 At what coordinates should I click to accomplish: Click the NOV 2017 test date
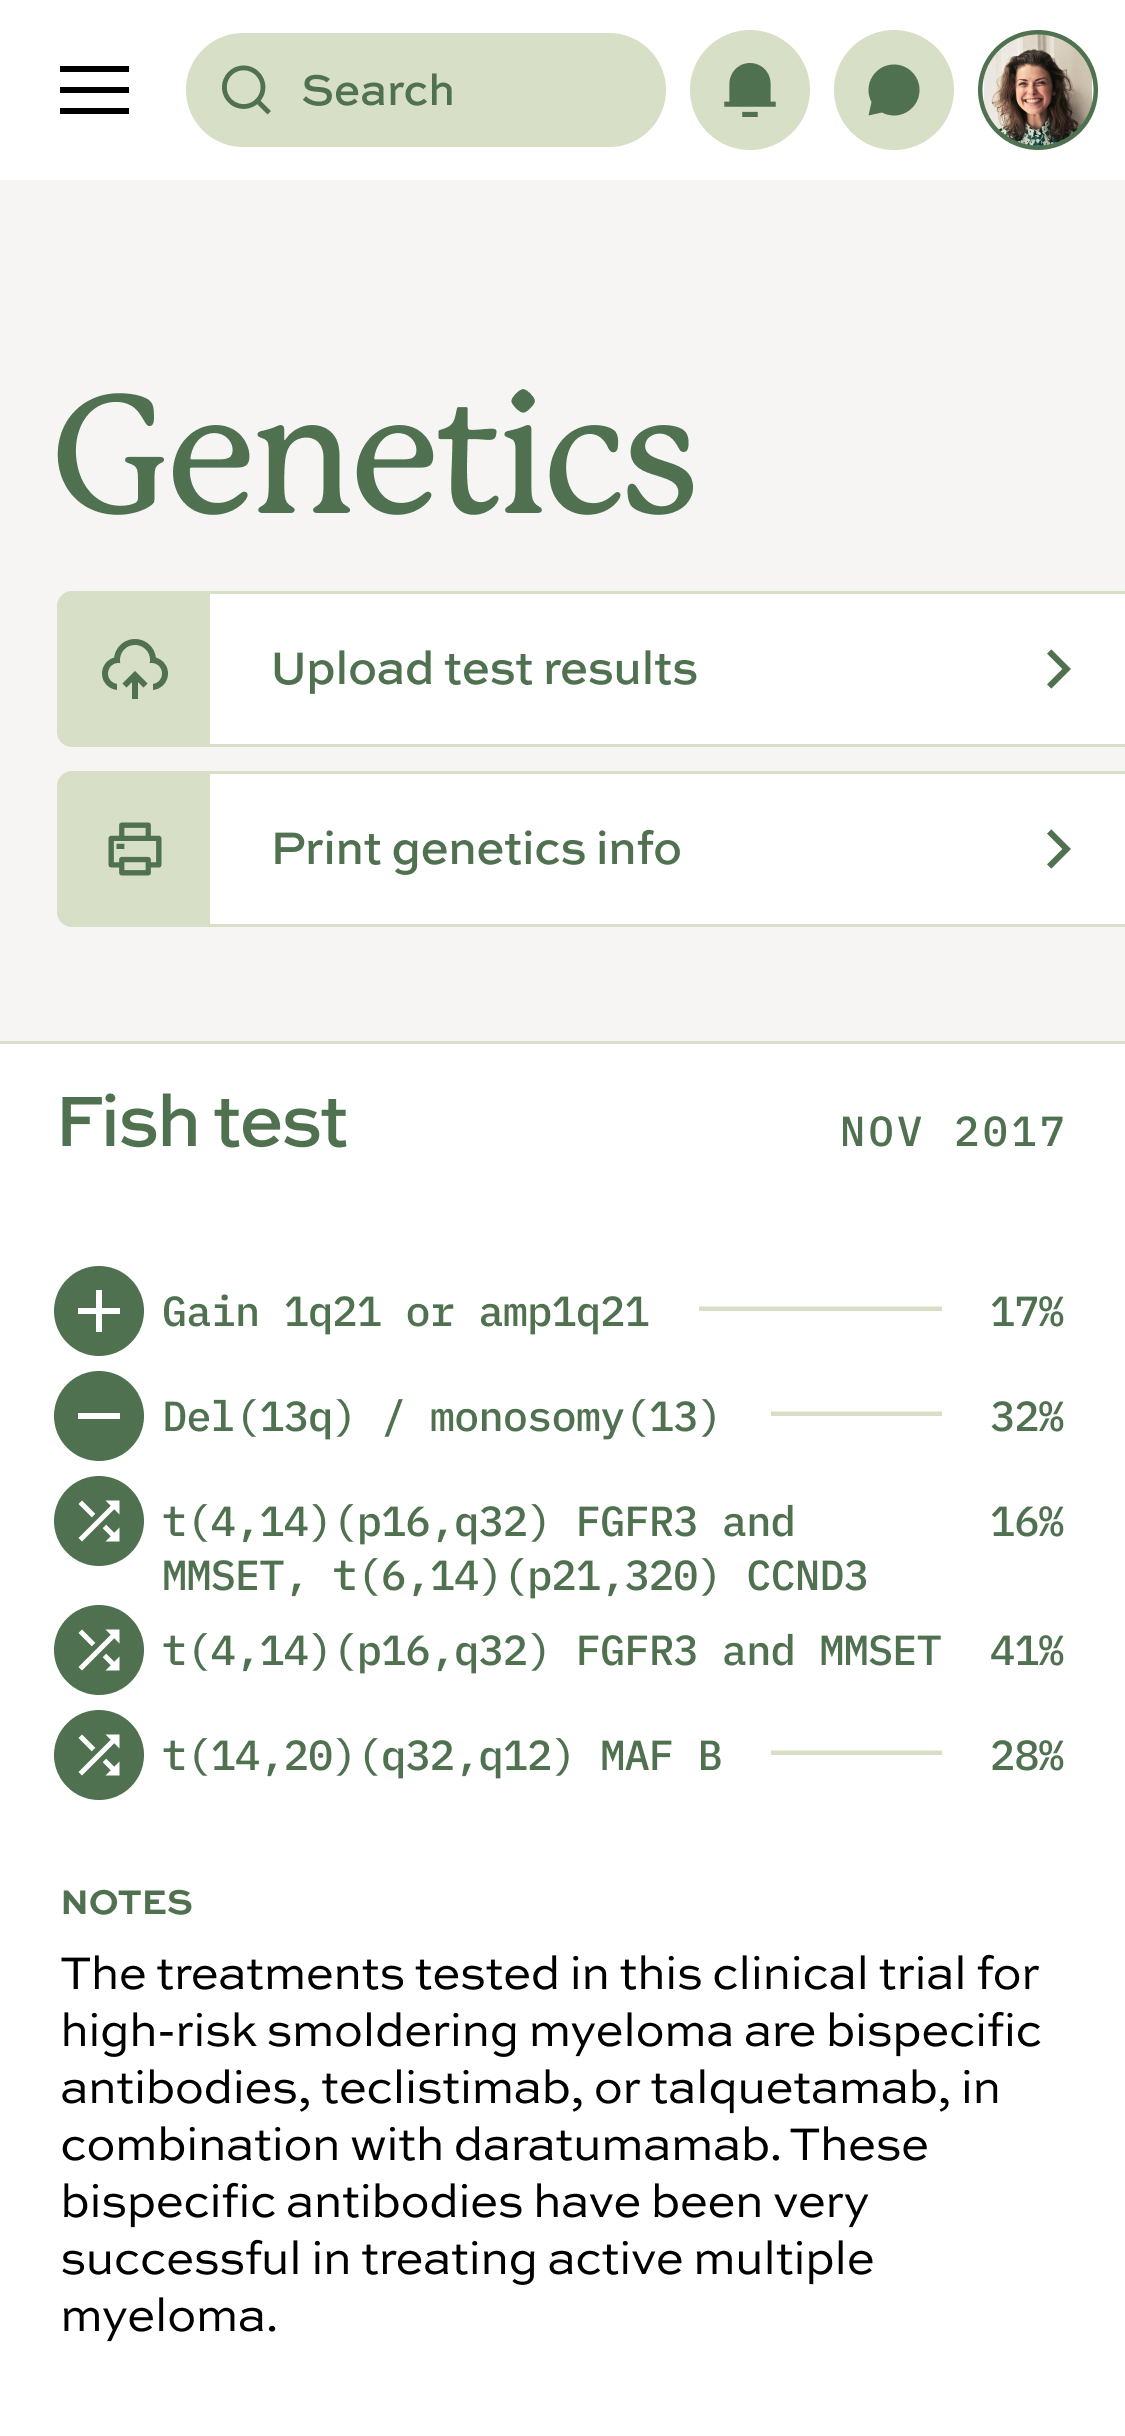pyautogui.click(x=952, y=1132)
